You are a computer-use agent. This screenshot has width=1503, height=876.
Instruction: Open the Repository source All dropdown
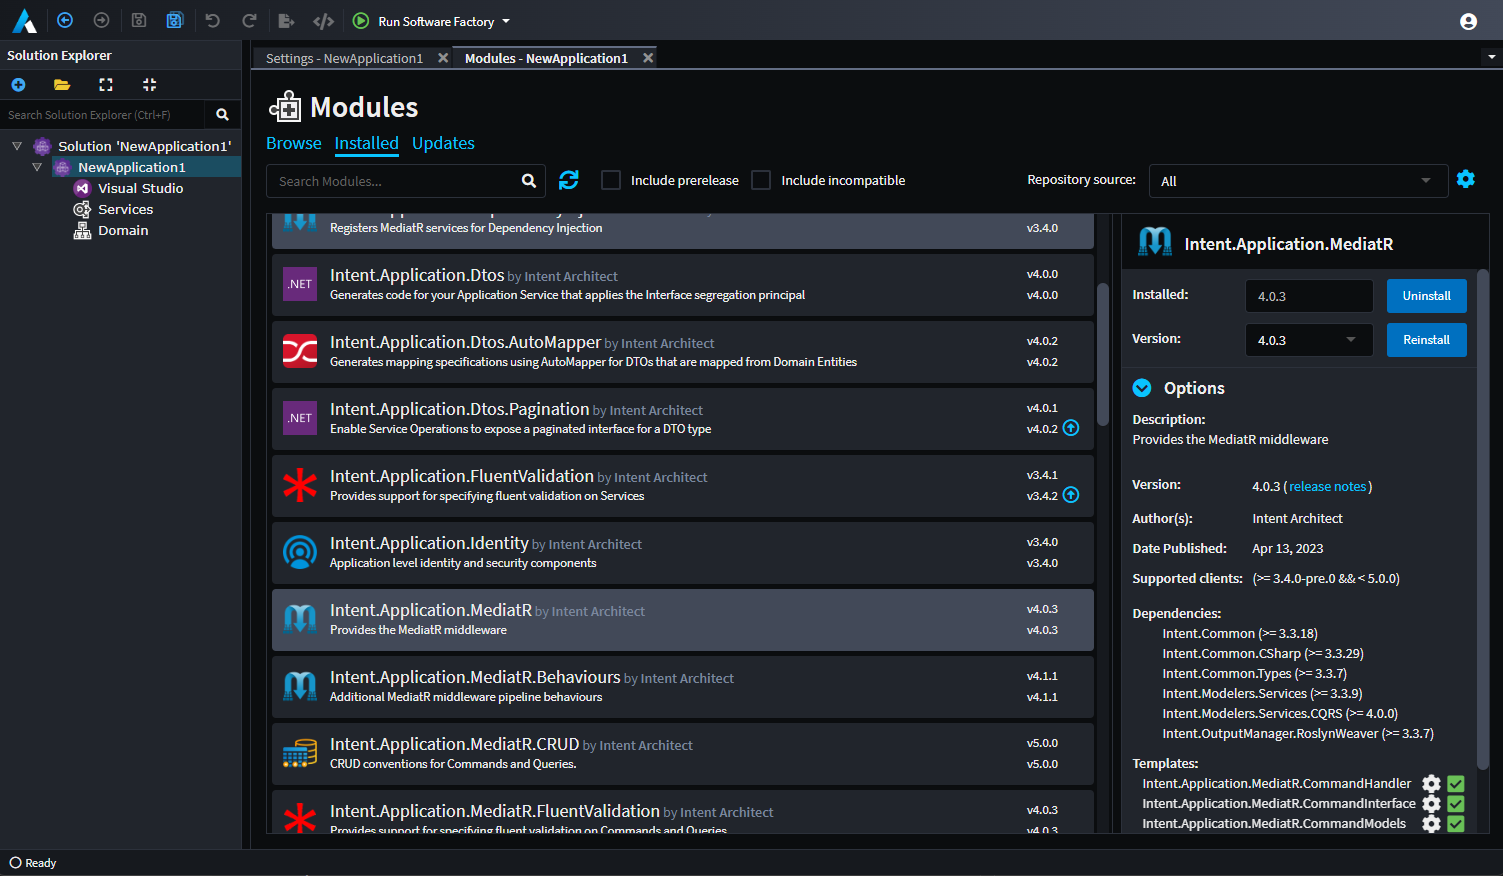(x=1298, y=181)
